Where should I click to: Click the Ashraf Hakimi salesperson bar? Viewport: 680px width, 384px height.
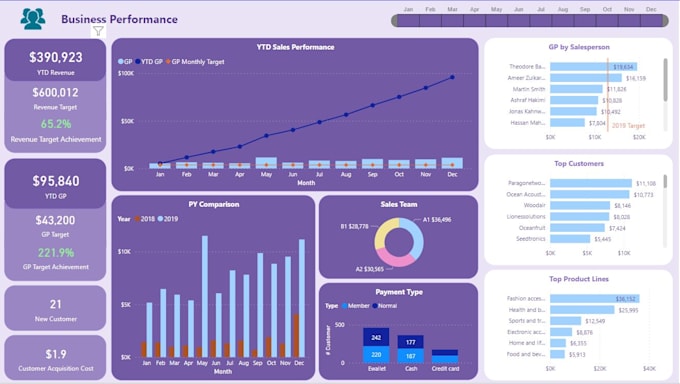click(574, 100)
